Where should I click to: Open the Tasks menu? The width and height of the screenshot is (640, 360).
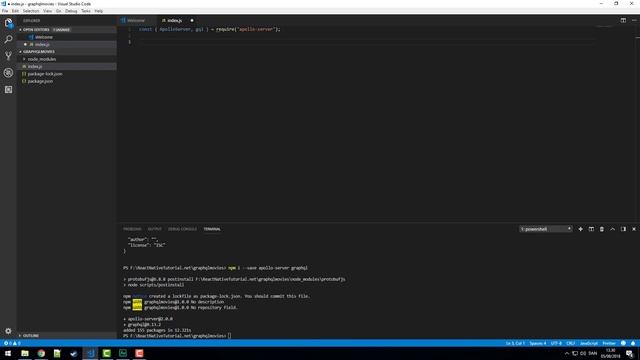pos(86,11)
